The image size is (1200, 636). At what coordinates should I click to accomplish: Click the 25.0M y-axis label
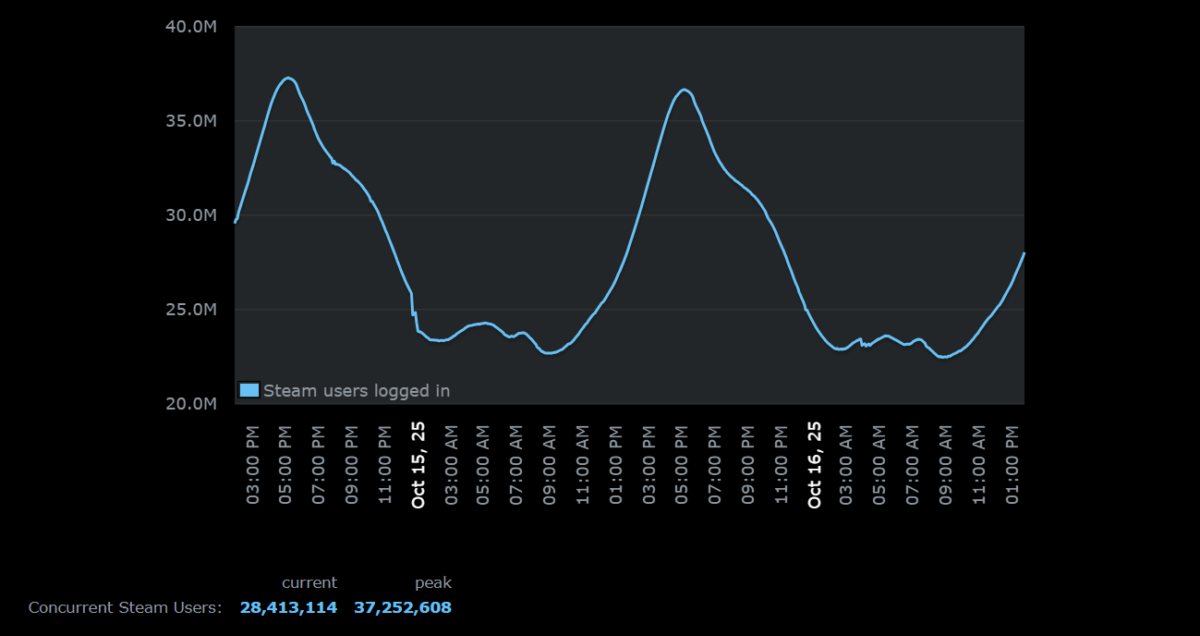coord(190,310)
